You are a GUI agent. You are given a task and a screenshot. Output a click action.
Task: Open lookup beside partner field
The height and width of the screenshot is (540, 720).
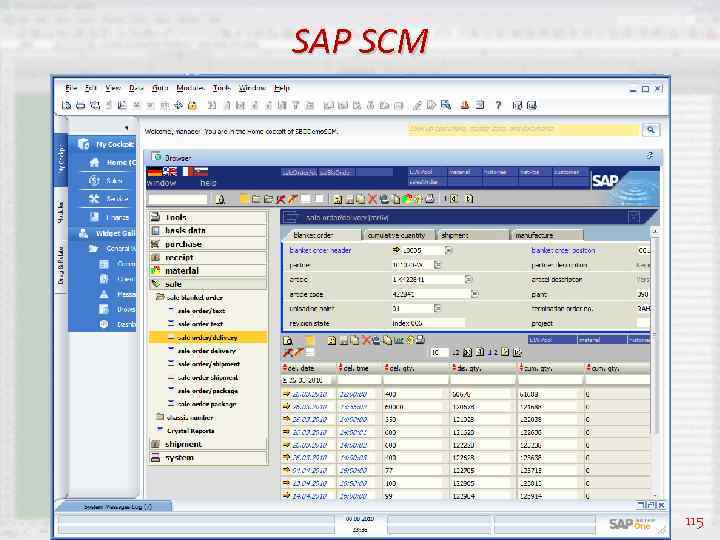437,265
